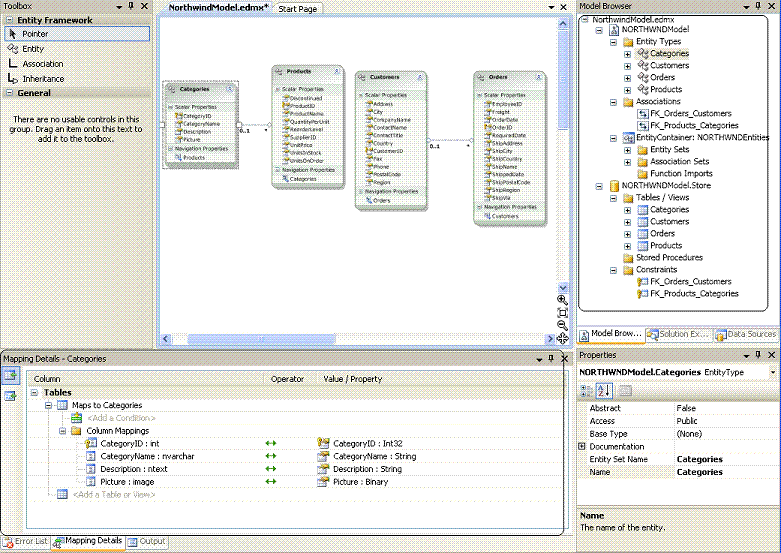
Task: Click the pan thumbnail viewer icon
Action: pos(562,338)
